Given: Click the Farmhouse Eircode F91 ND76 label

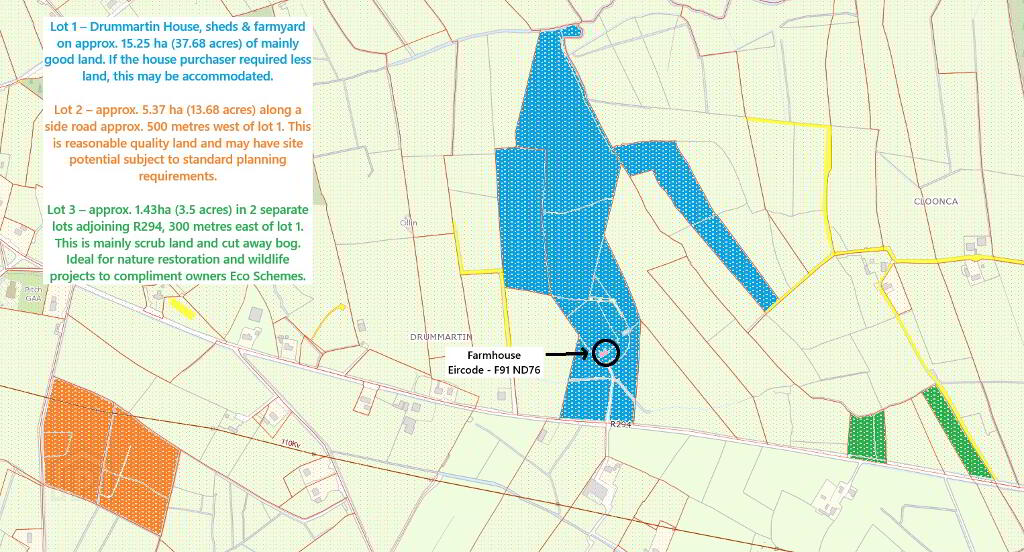Looking at the screenshot, I should click(493, 362).
